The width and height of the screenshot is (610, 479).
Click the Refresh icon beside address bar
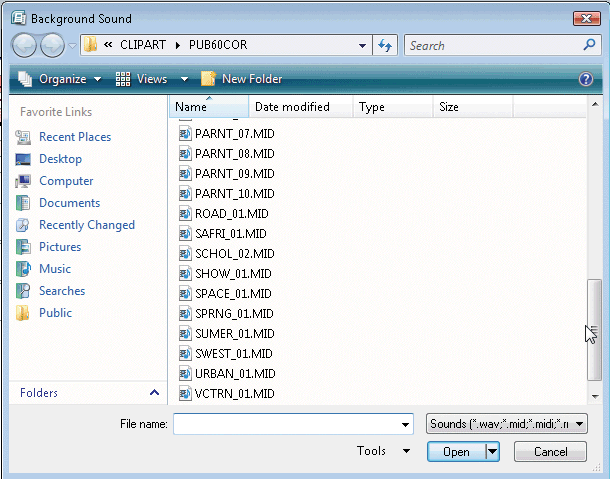point(385,45)
